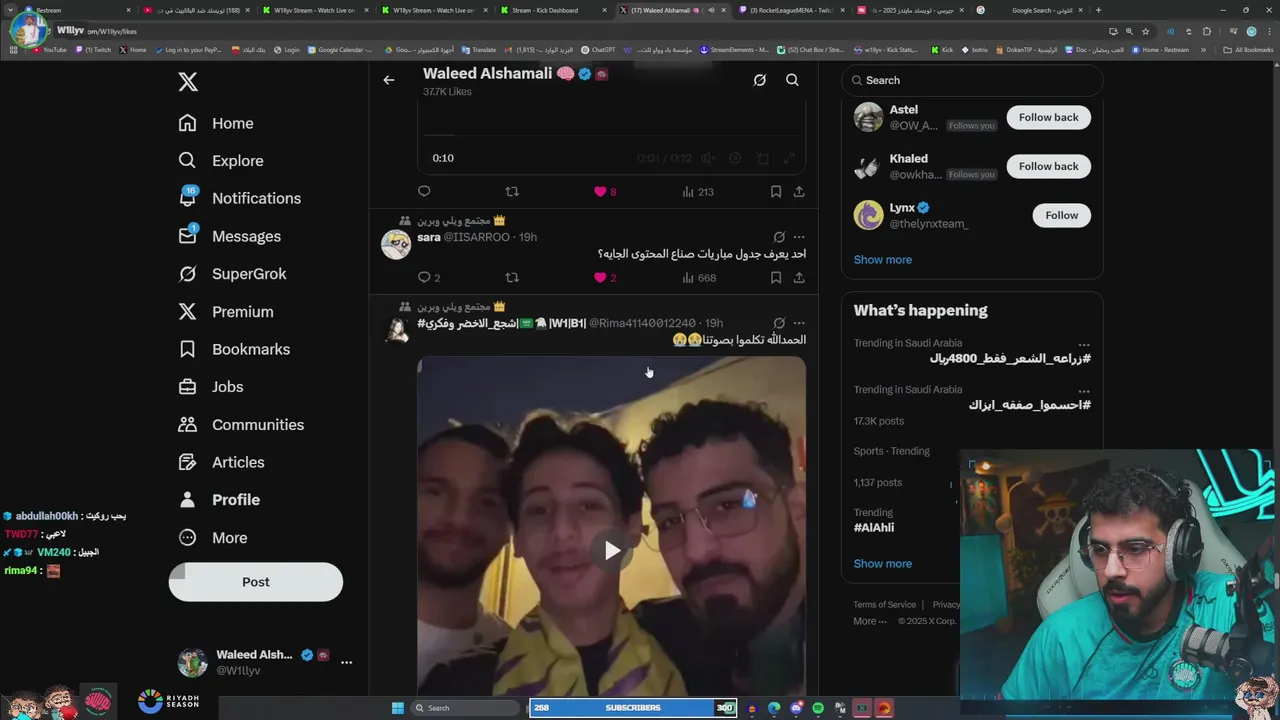Open the Grok icon on sara's post
This screenshot has height=720, width=1280.
[x=779, y=237]
